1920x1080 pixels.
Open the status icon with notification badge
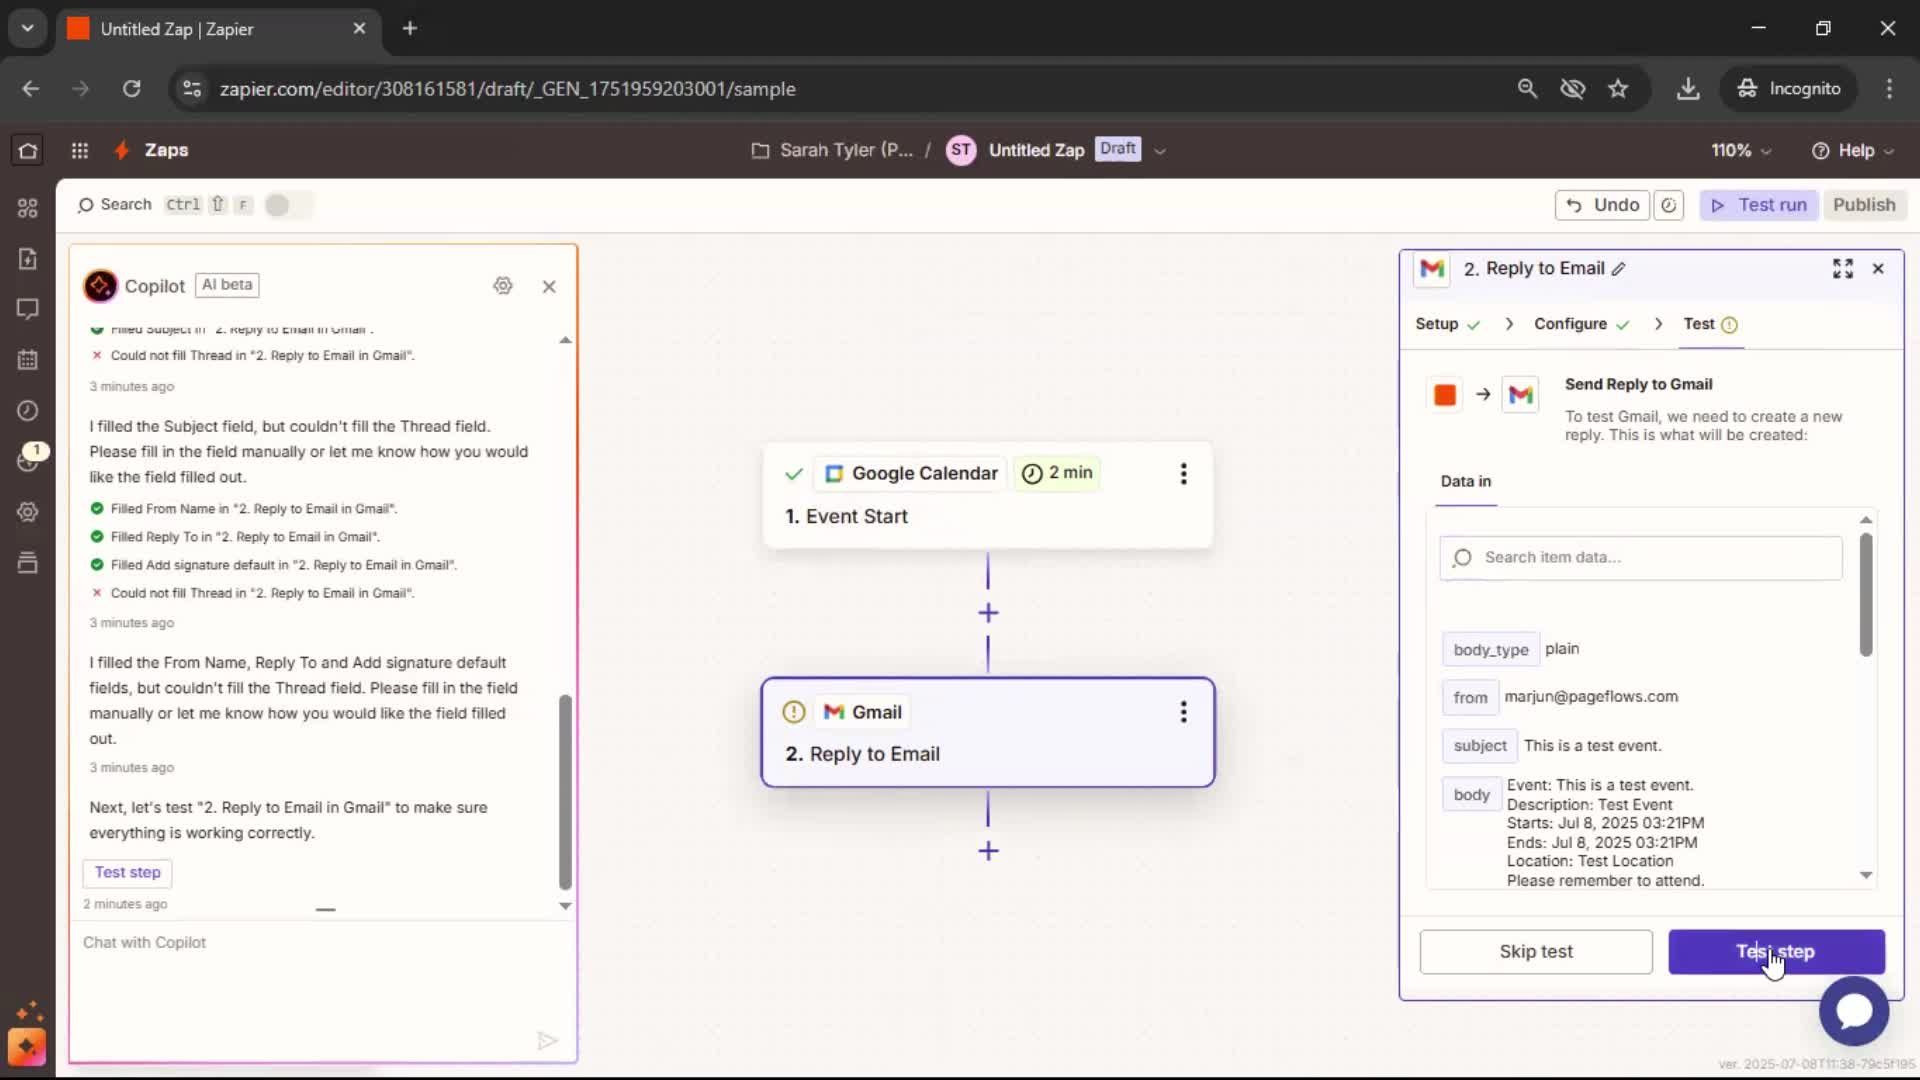pos(29,459)
